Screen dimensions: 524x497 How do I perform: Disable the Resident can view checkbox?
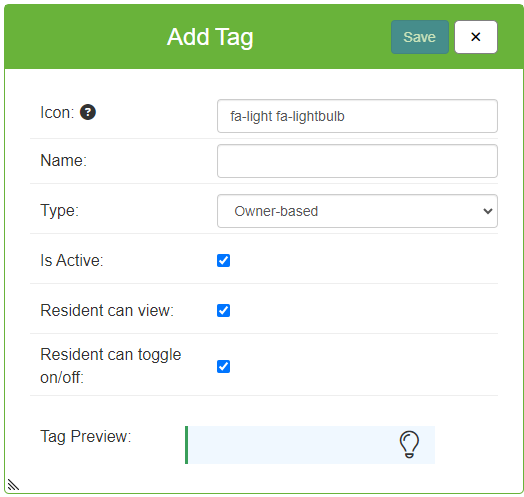point(223,310)
